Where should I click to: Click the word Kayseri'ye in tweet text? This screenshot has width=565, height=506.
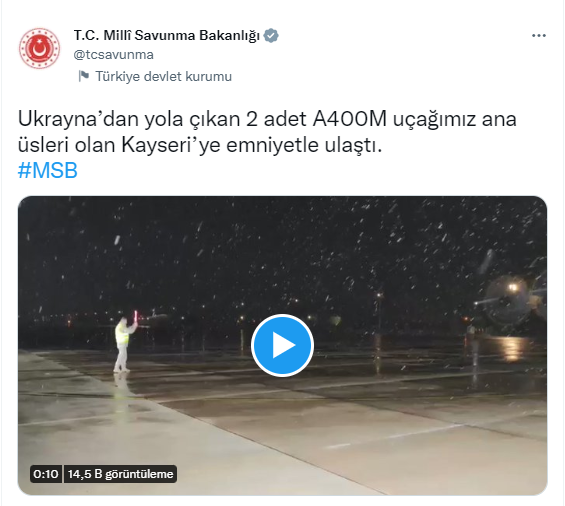click(171, 145)
